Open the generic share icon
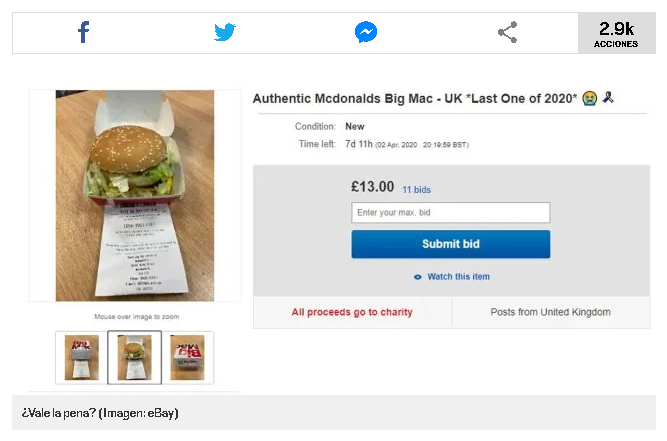This screenshot has height=441, width=667. tap(507, 32)
